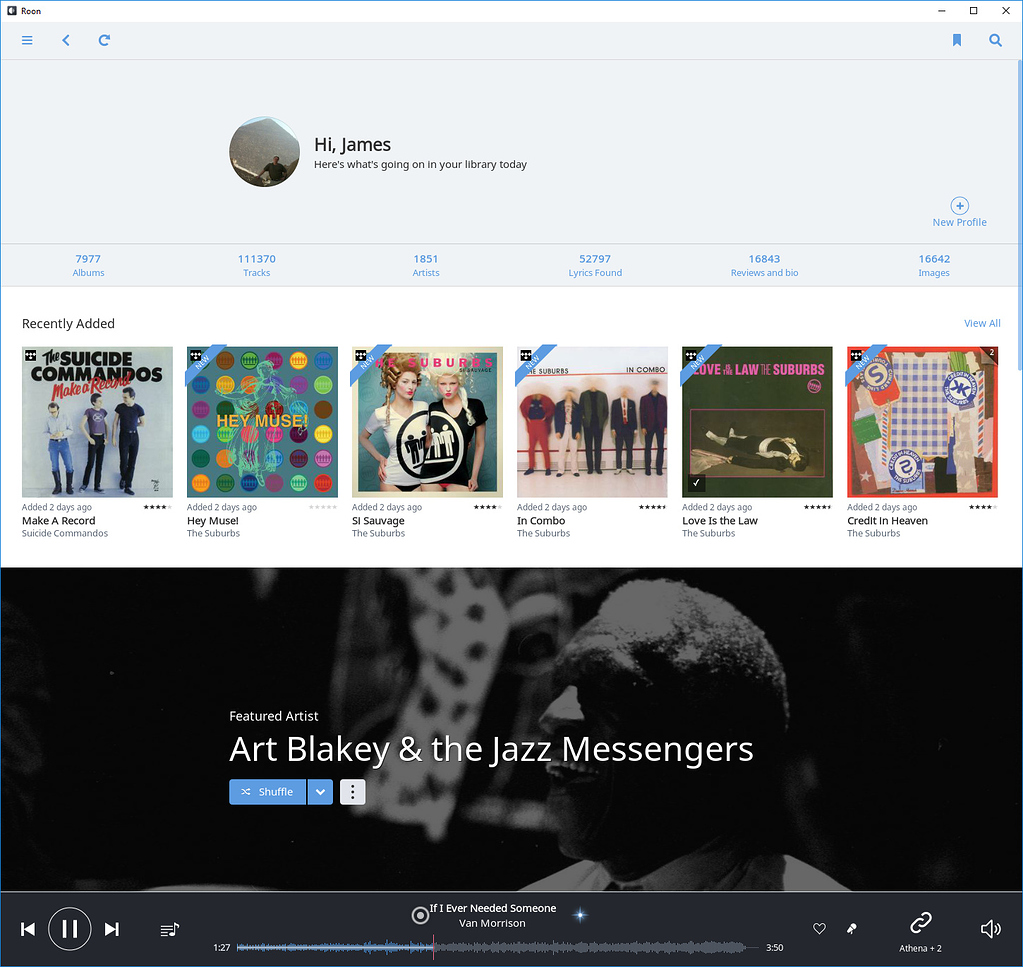View All recently added albums
The height and width of the screenshot is (967, 1023).
[x=982, y=323]
